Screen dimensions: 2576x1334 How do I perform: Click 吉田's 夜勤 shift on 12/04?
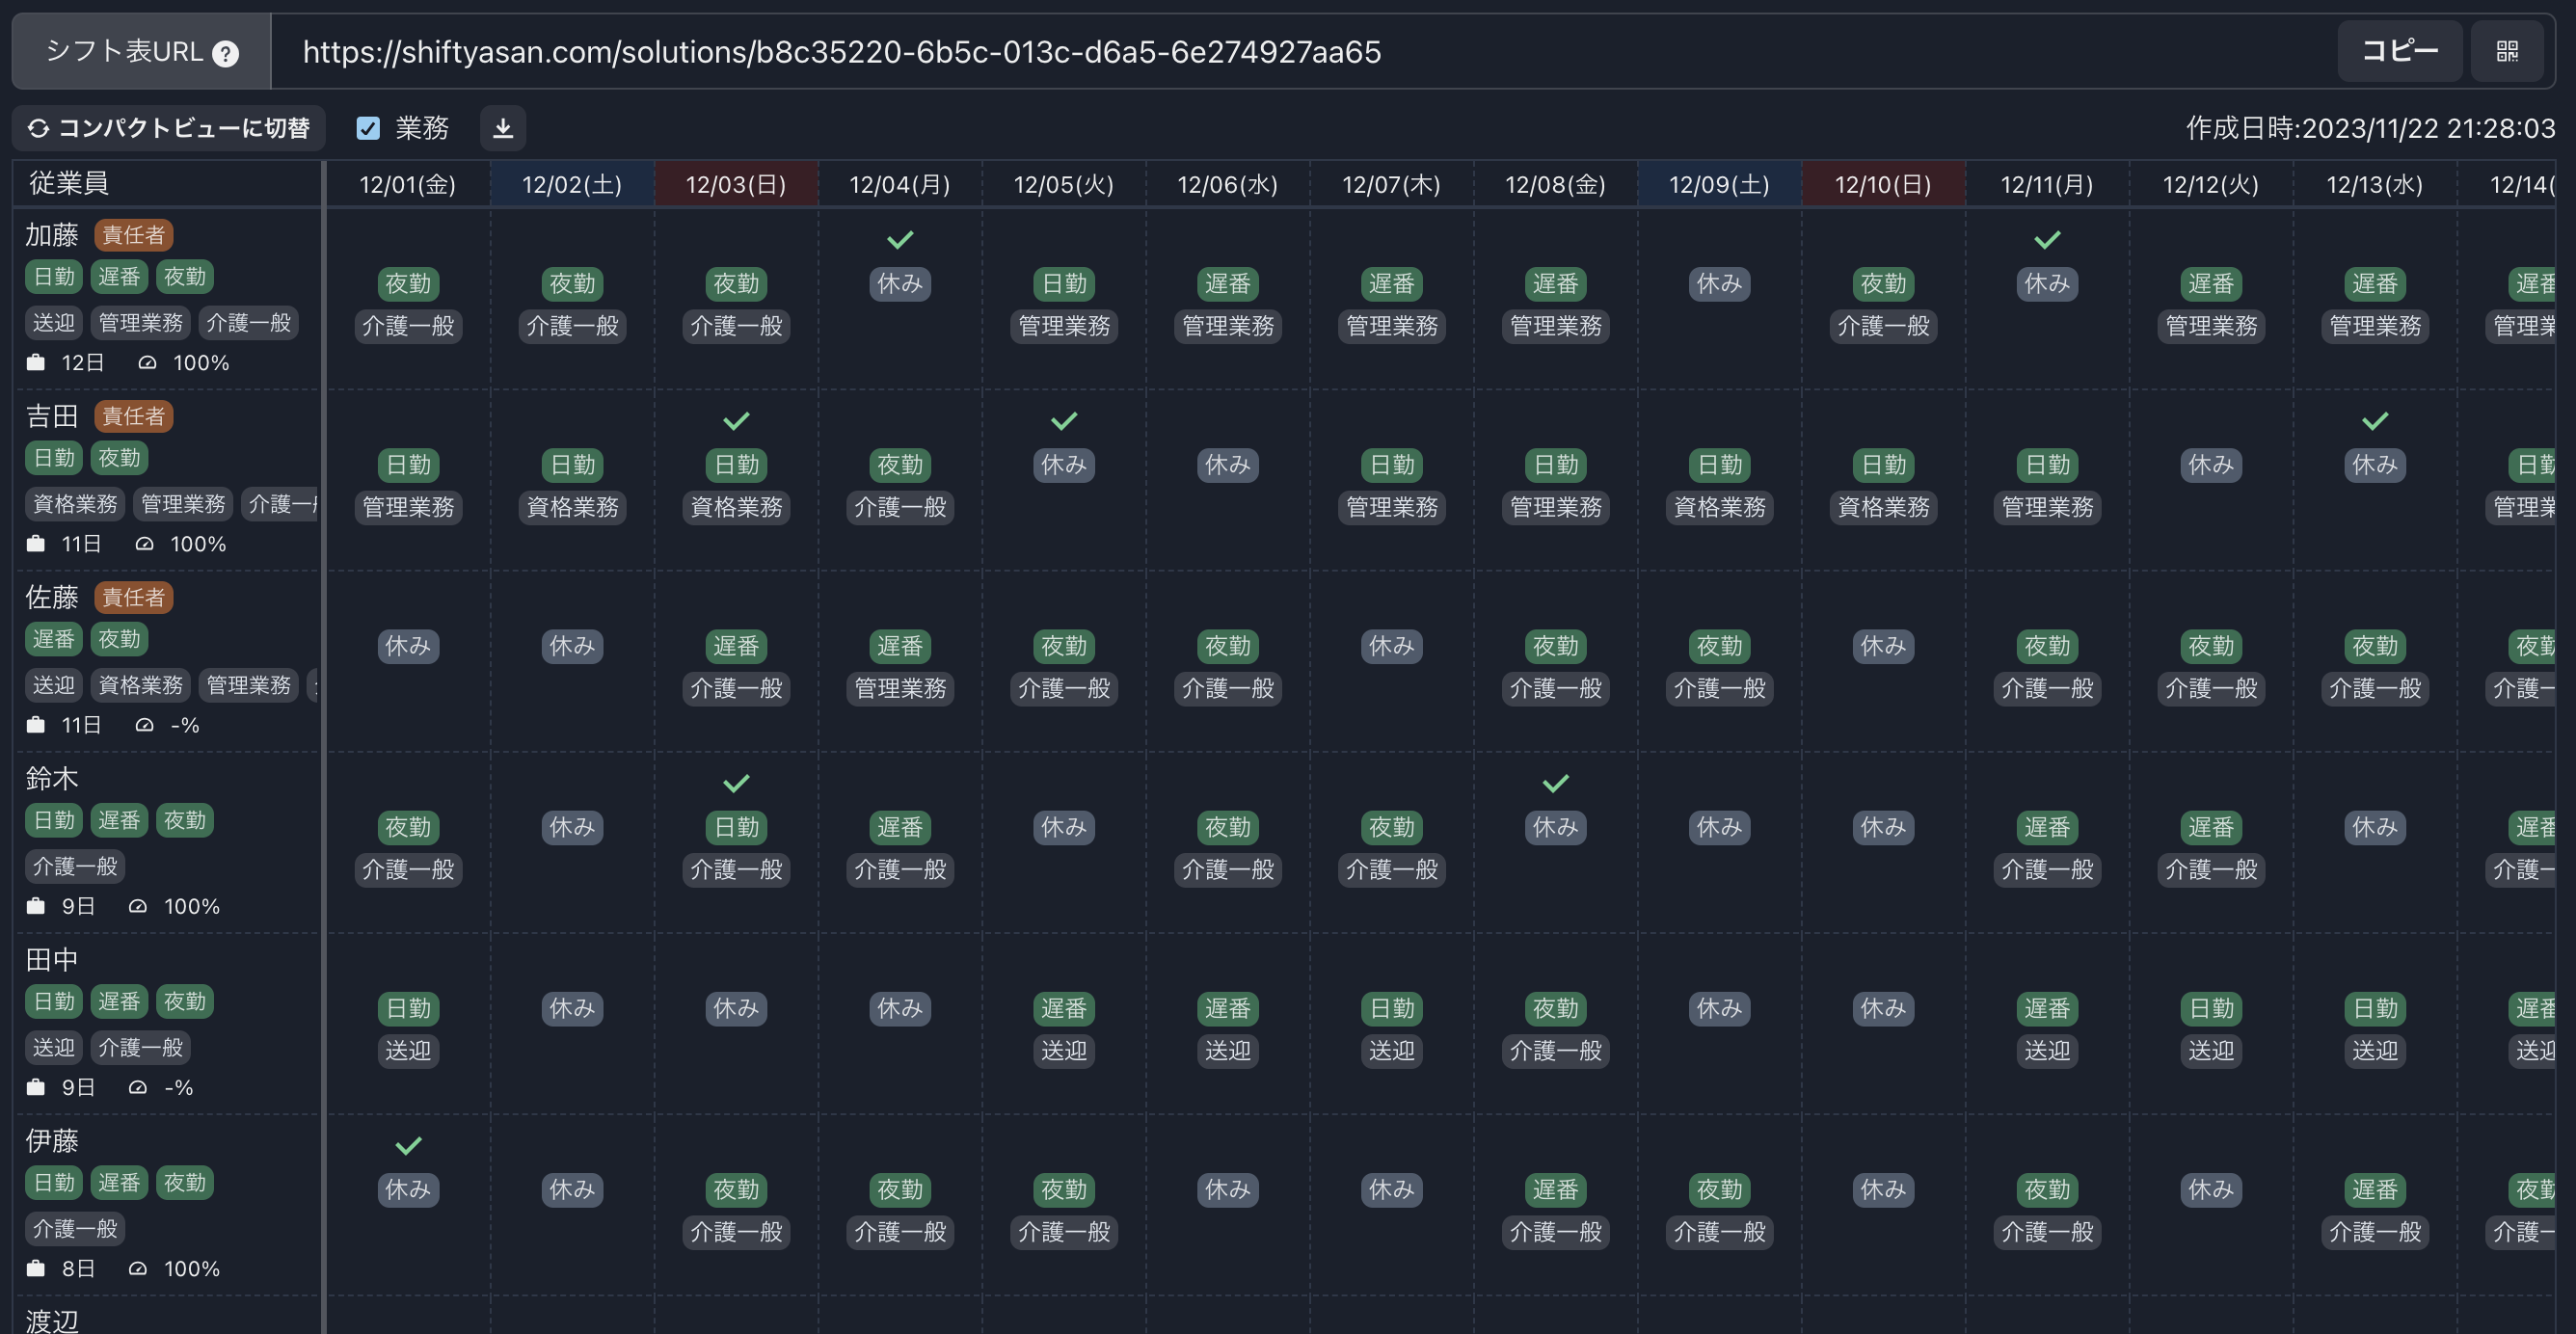pos(900,465)
